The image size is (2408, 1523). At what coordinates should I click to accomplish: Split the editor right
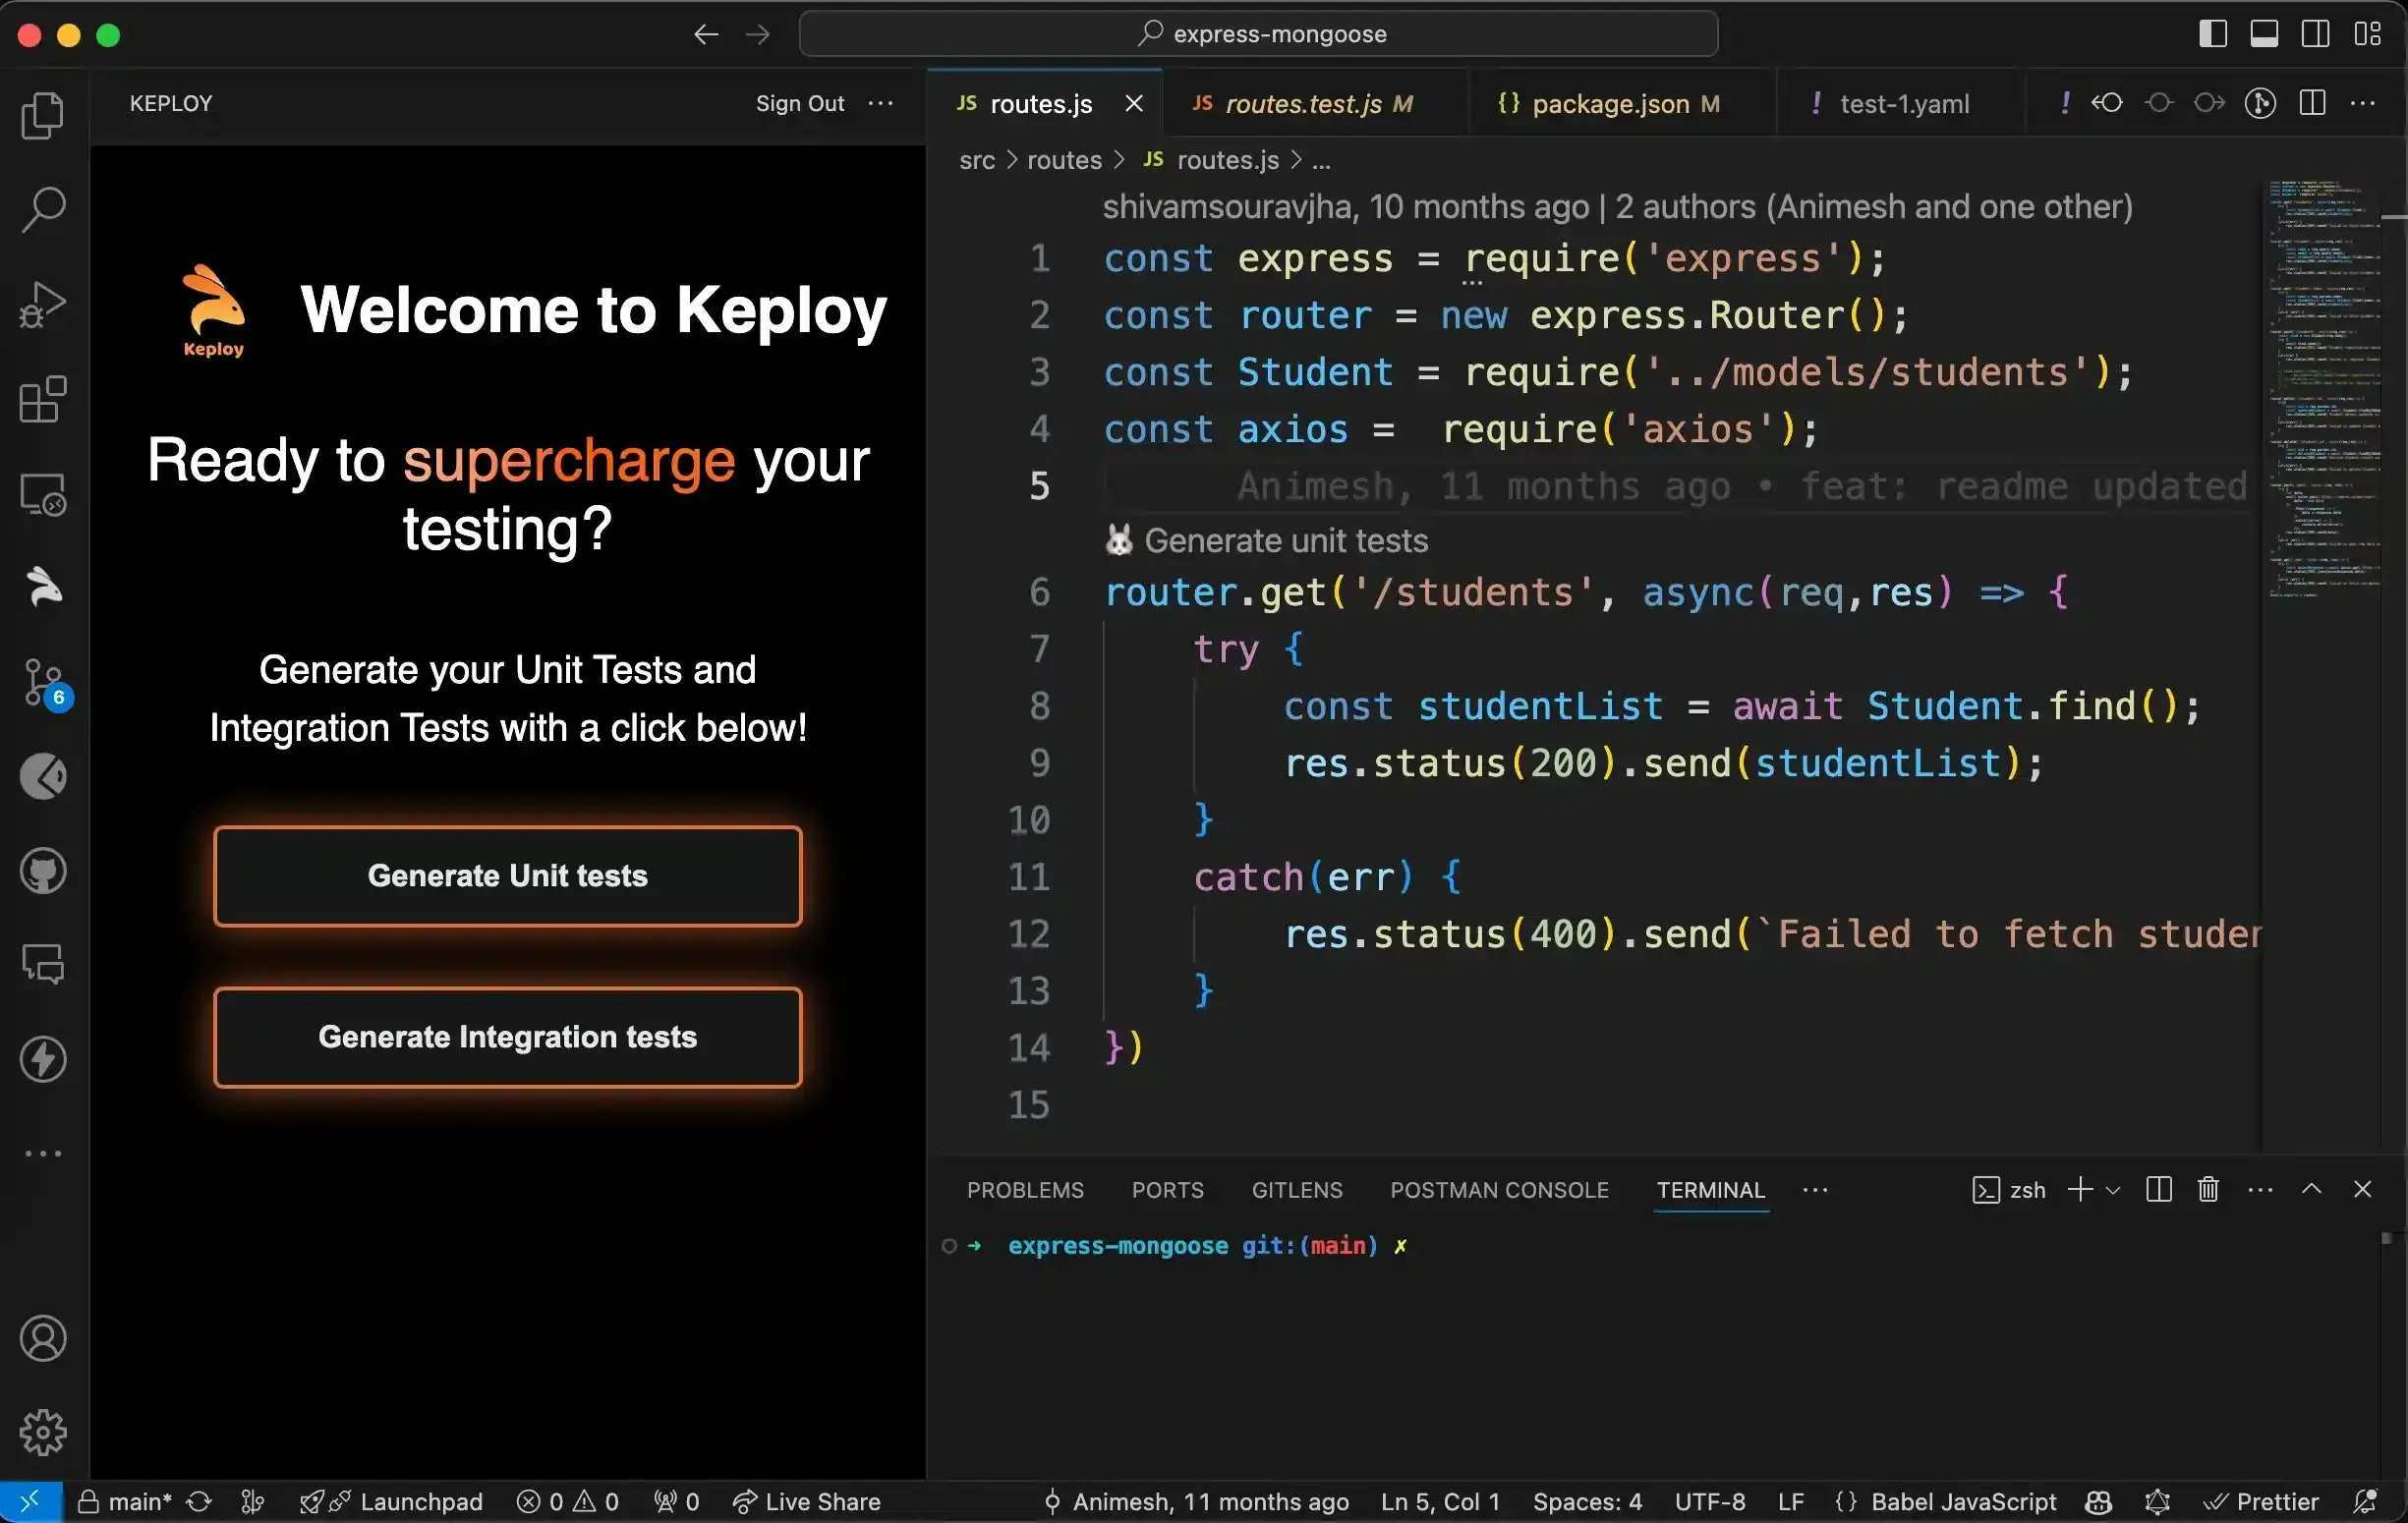tap(2312, 103)
